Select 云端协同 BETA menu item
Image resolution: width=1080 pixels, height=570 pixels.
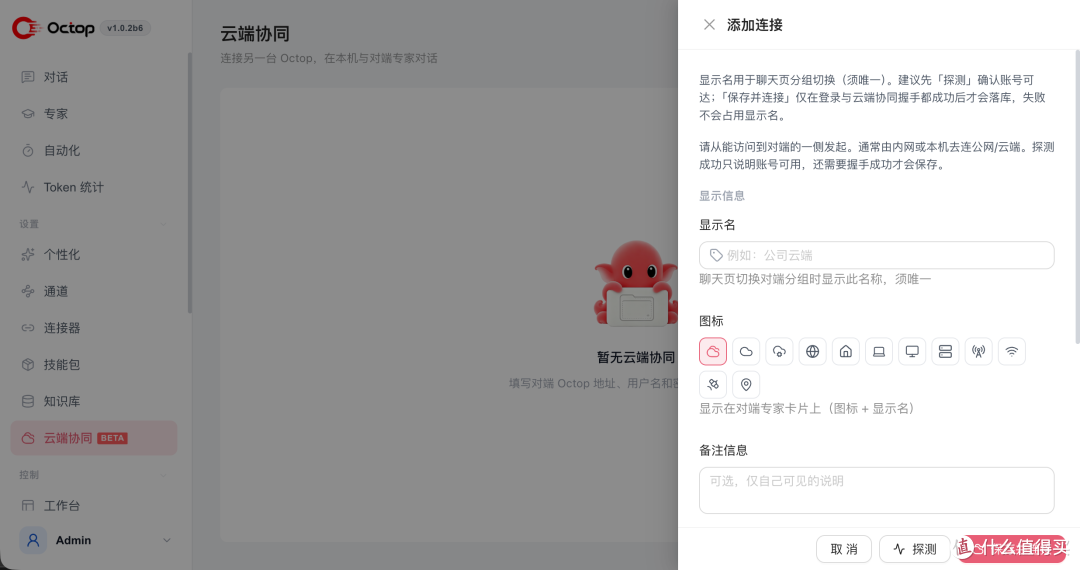(94, 438)
